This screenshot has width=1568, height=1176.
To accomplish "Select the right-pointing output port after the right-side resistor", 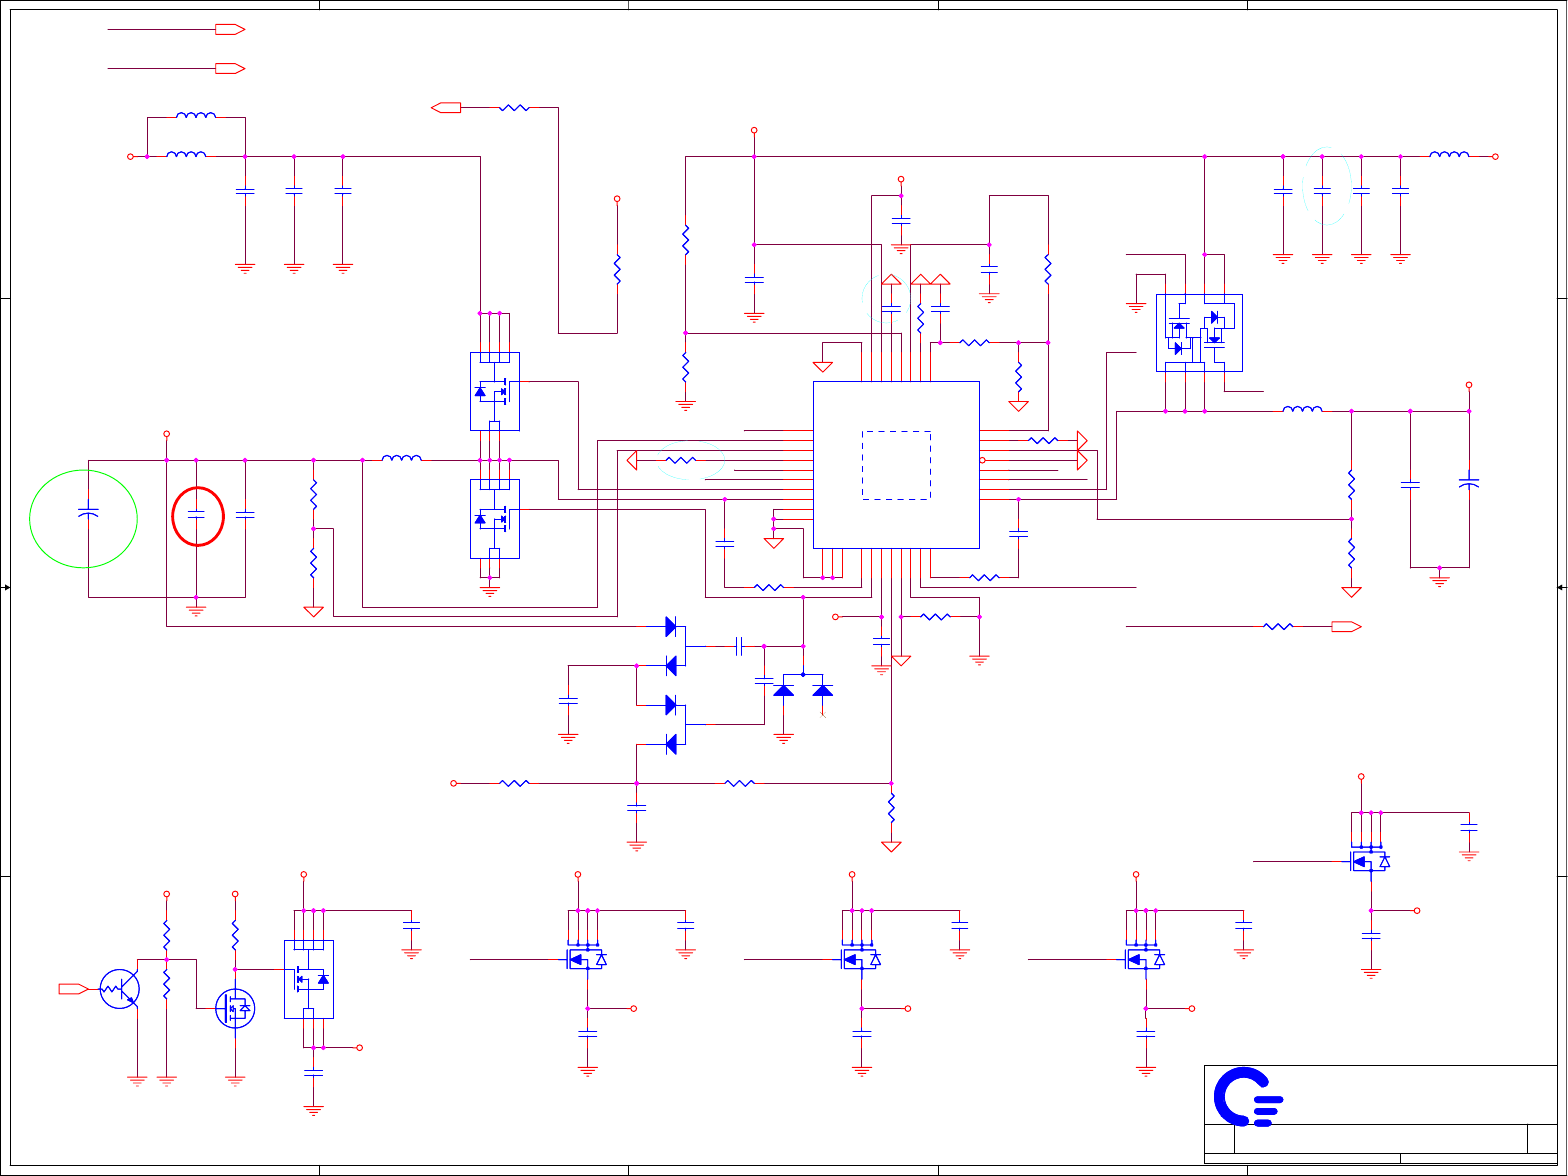I will click(x=1346, y=626).
